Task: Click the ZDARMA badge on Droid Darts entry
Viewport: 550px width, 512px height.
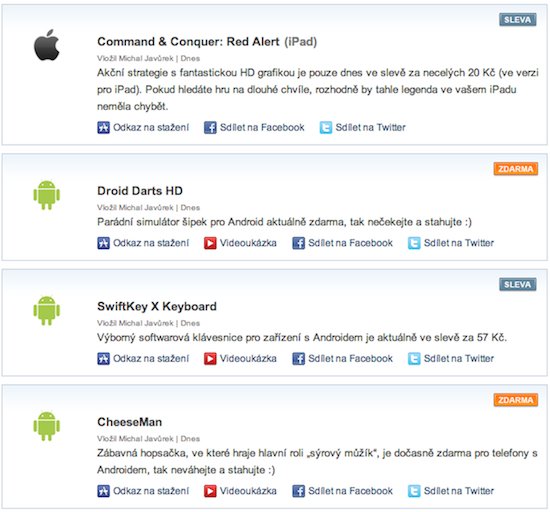Action: pos(516,169)
